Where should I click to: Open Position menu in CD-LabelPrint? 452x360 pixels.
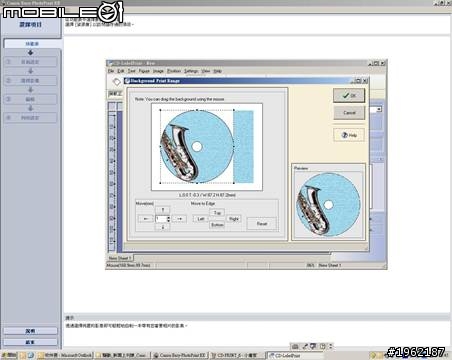click(x=174, y=71)
